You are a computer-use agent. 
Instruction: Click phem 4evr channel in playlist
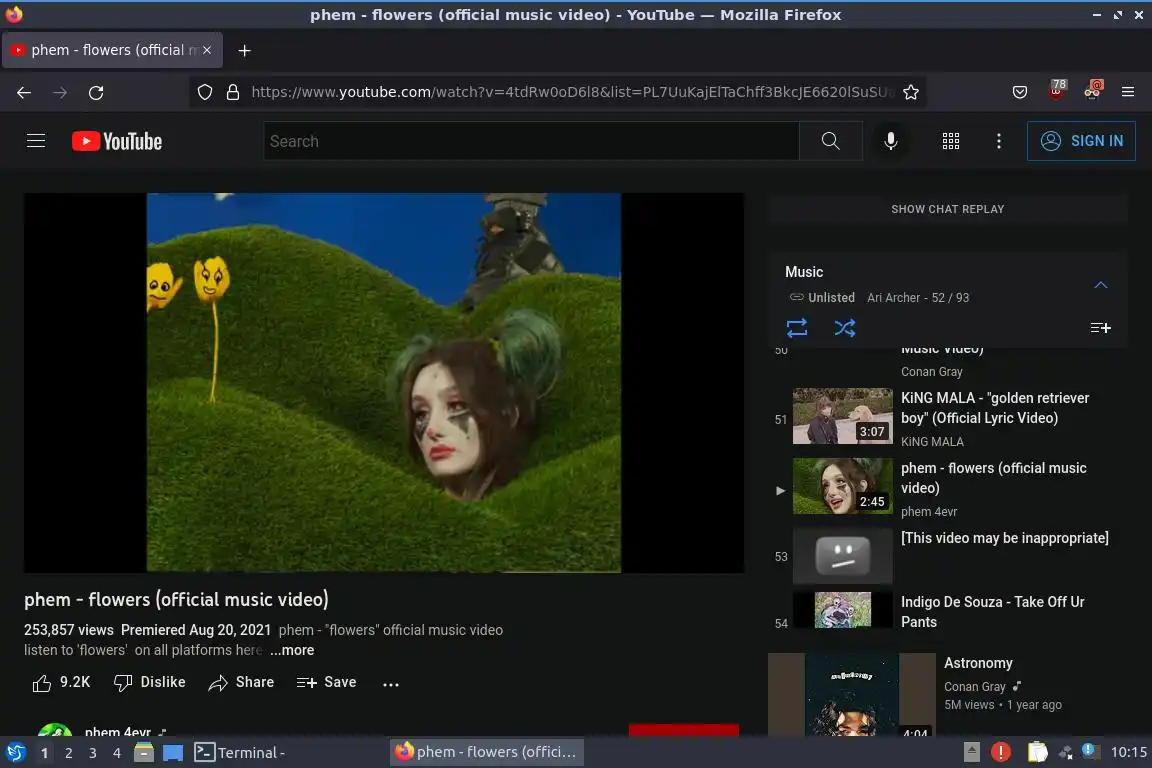tap(929, 512)
